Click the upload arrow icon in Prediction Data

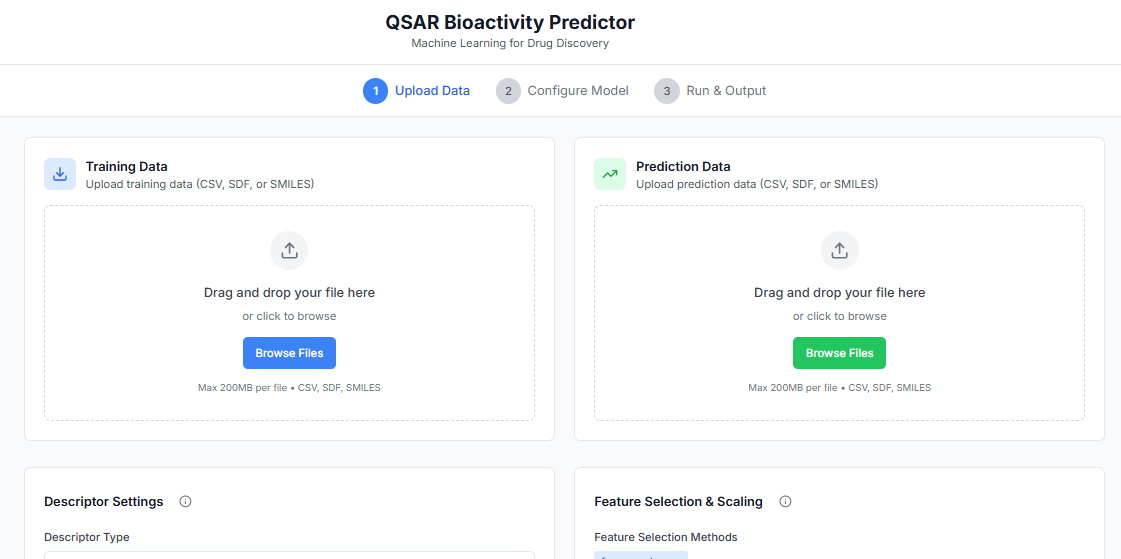point(839,251)
